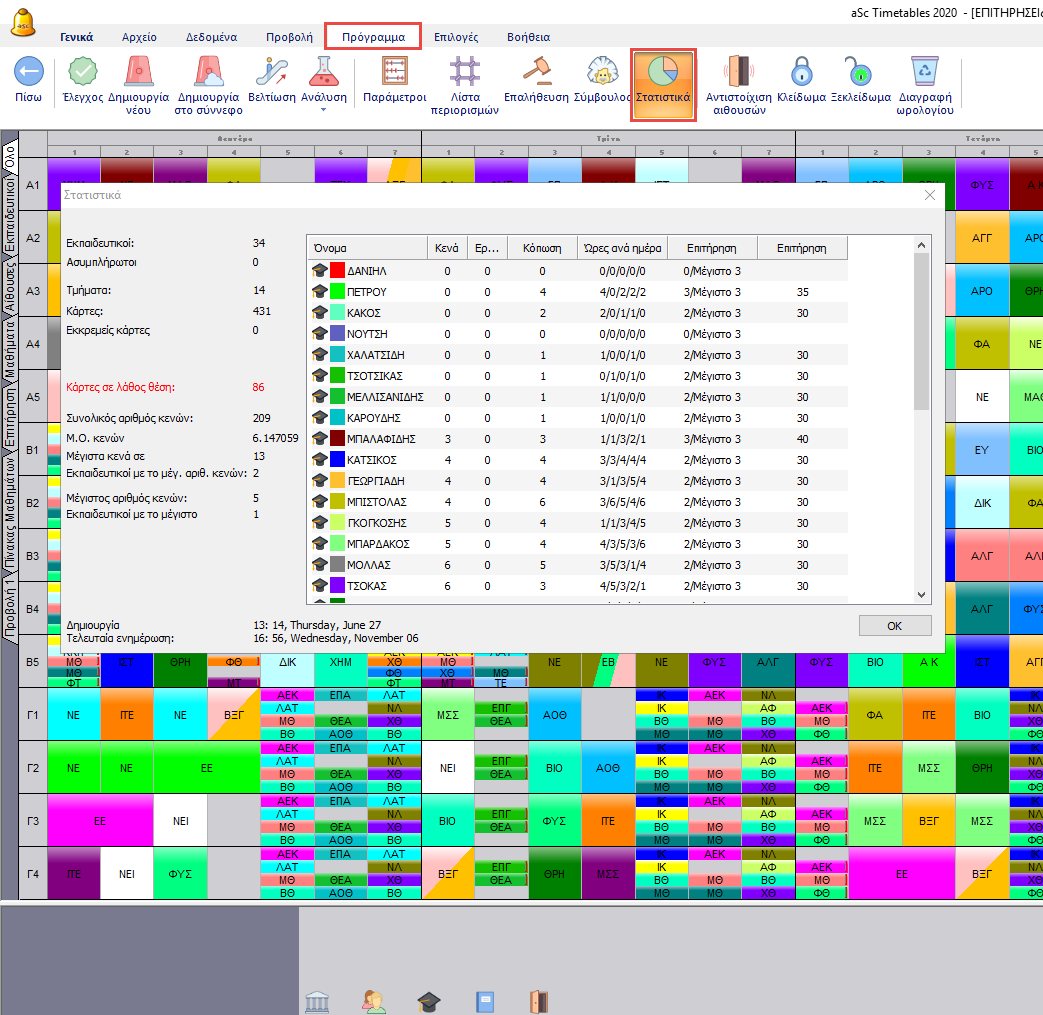Switch to the Επιλογές ribbon tab

(x=456, y=37)
